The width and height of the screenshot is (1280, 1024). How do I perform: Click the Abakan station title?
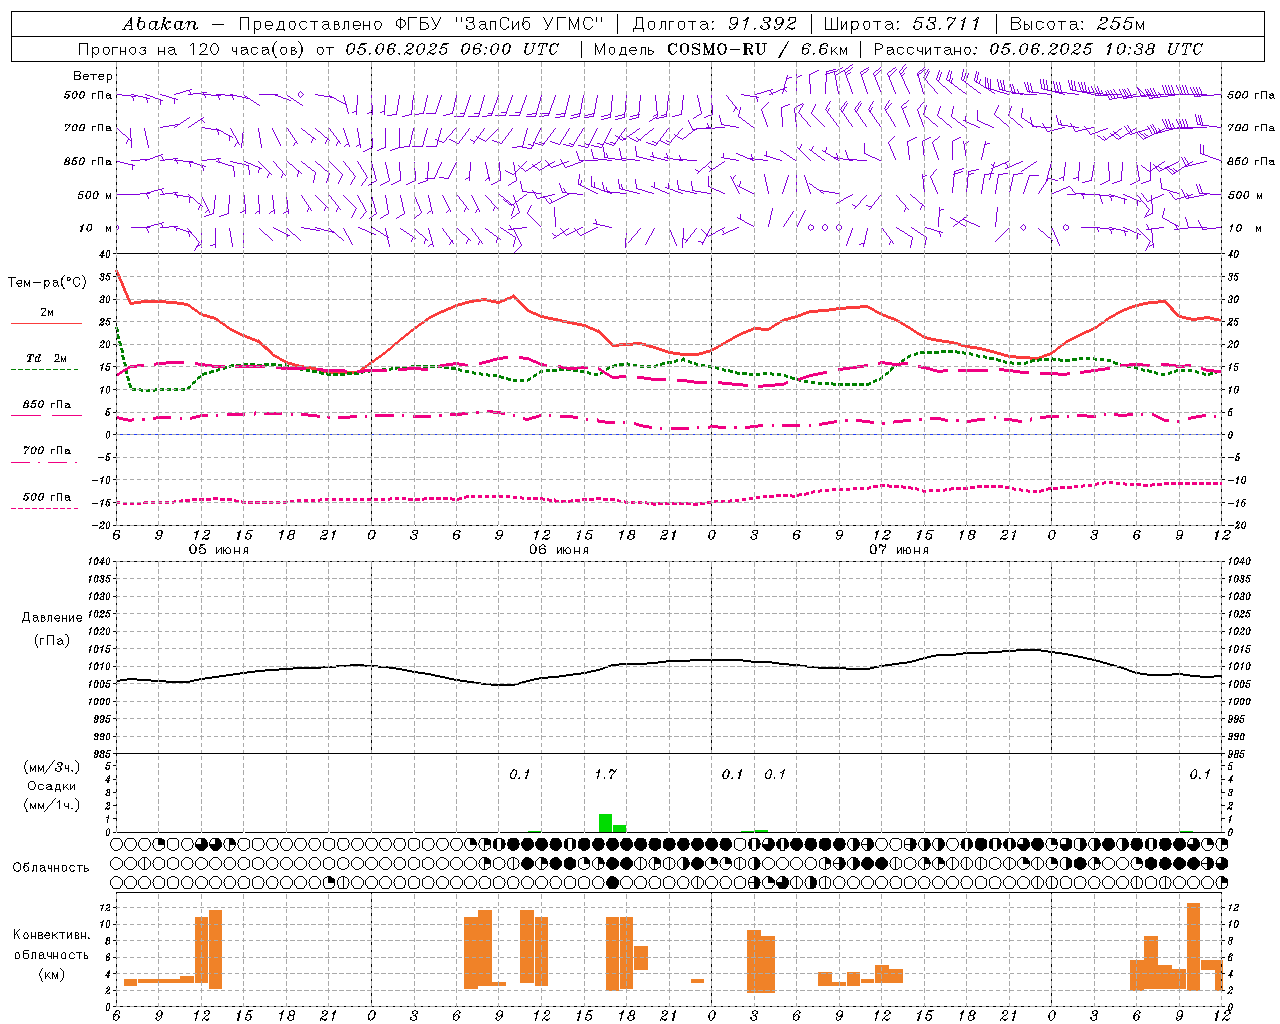pyautogui.click(x=160, y=24)
